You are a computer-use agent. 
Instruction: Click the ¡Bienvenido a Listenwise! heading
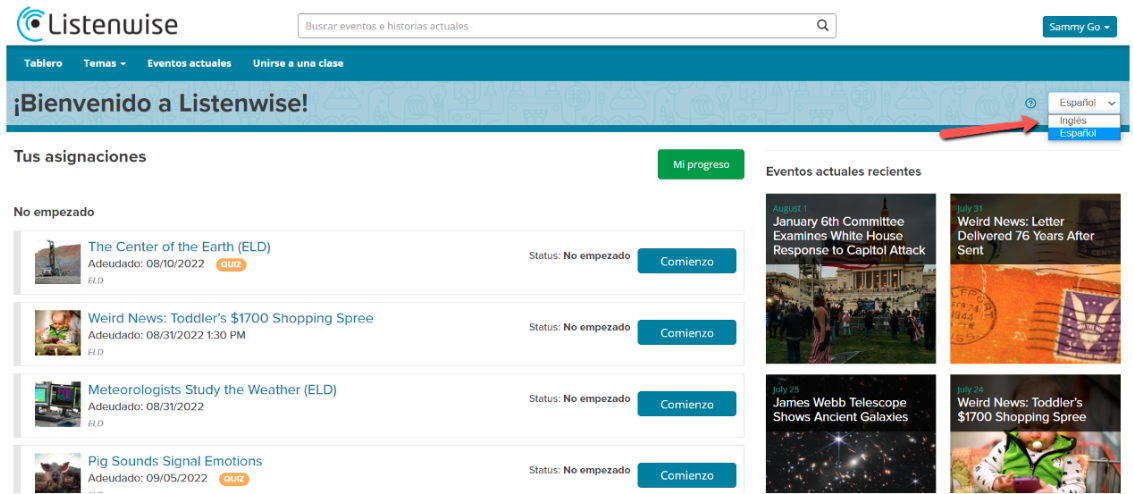160,104
